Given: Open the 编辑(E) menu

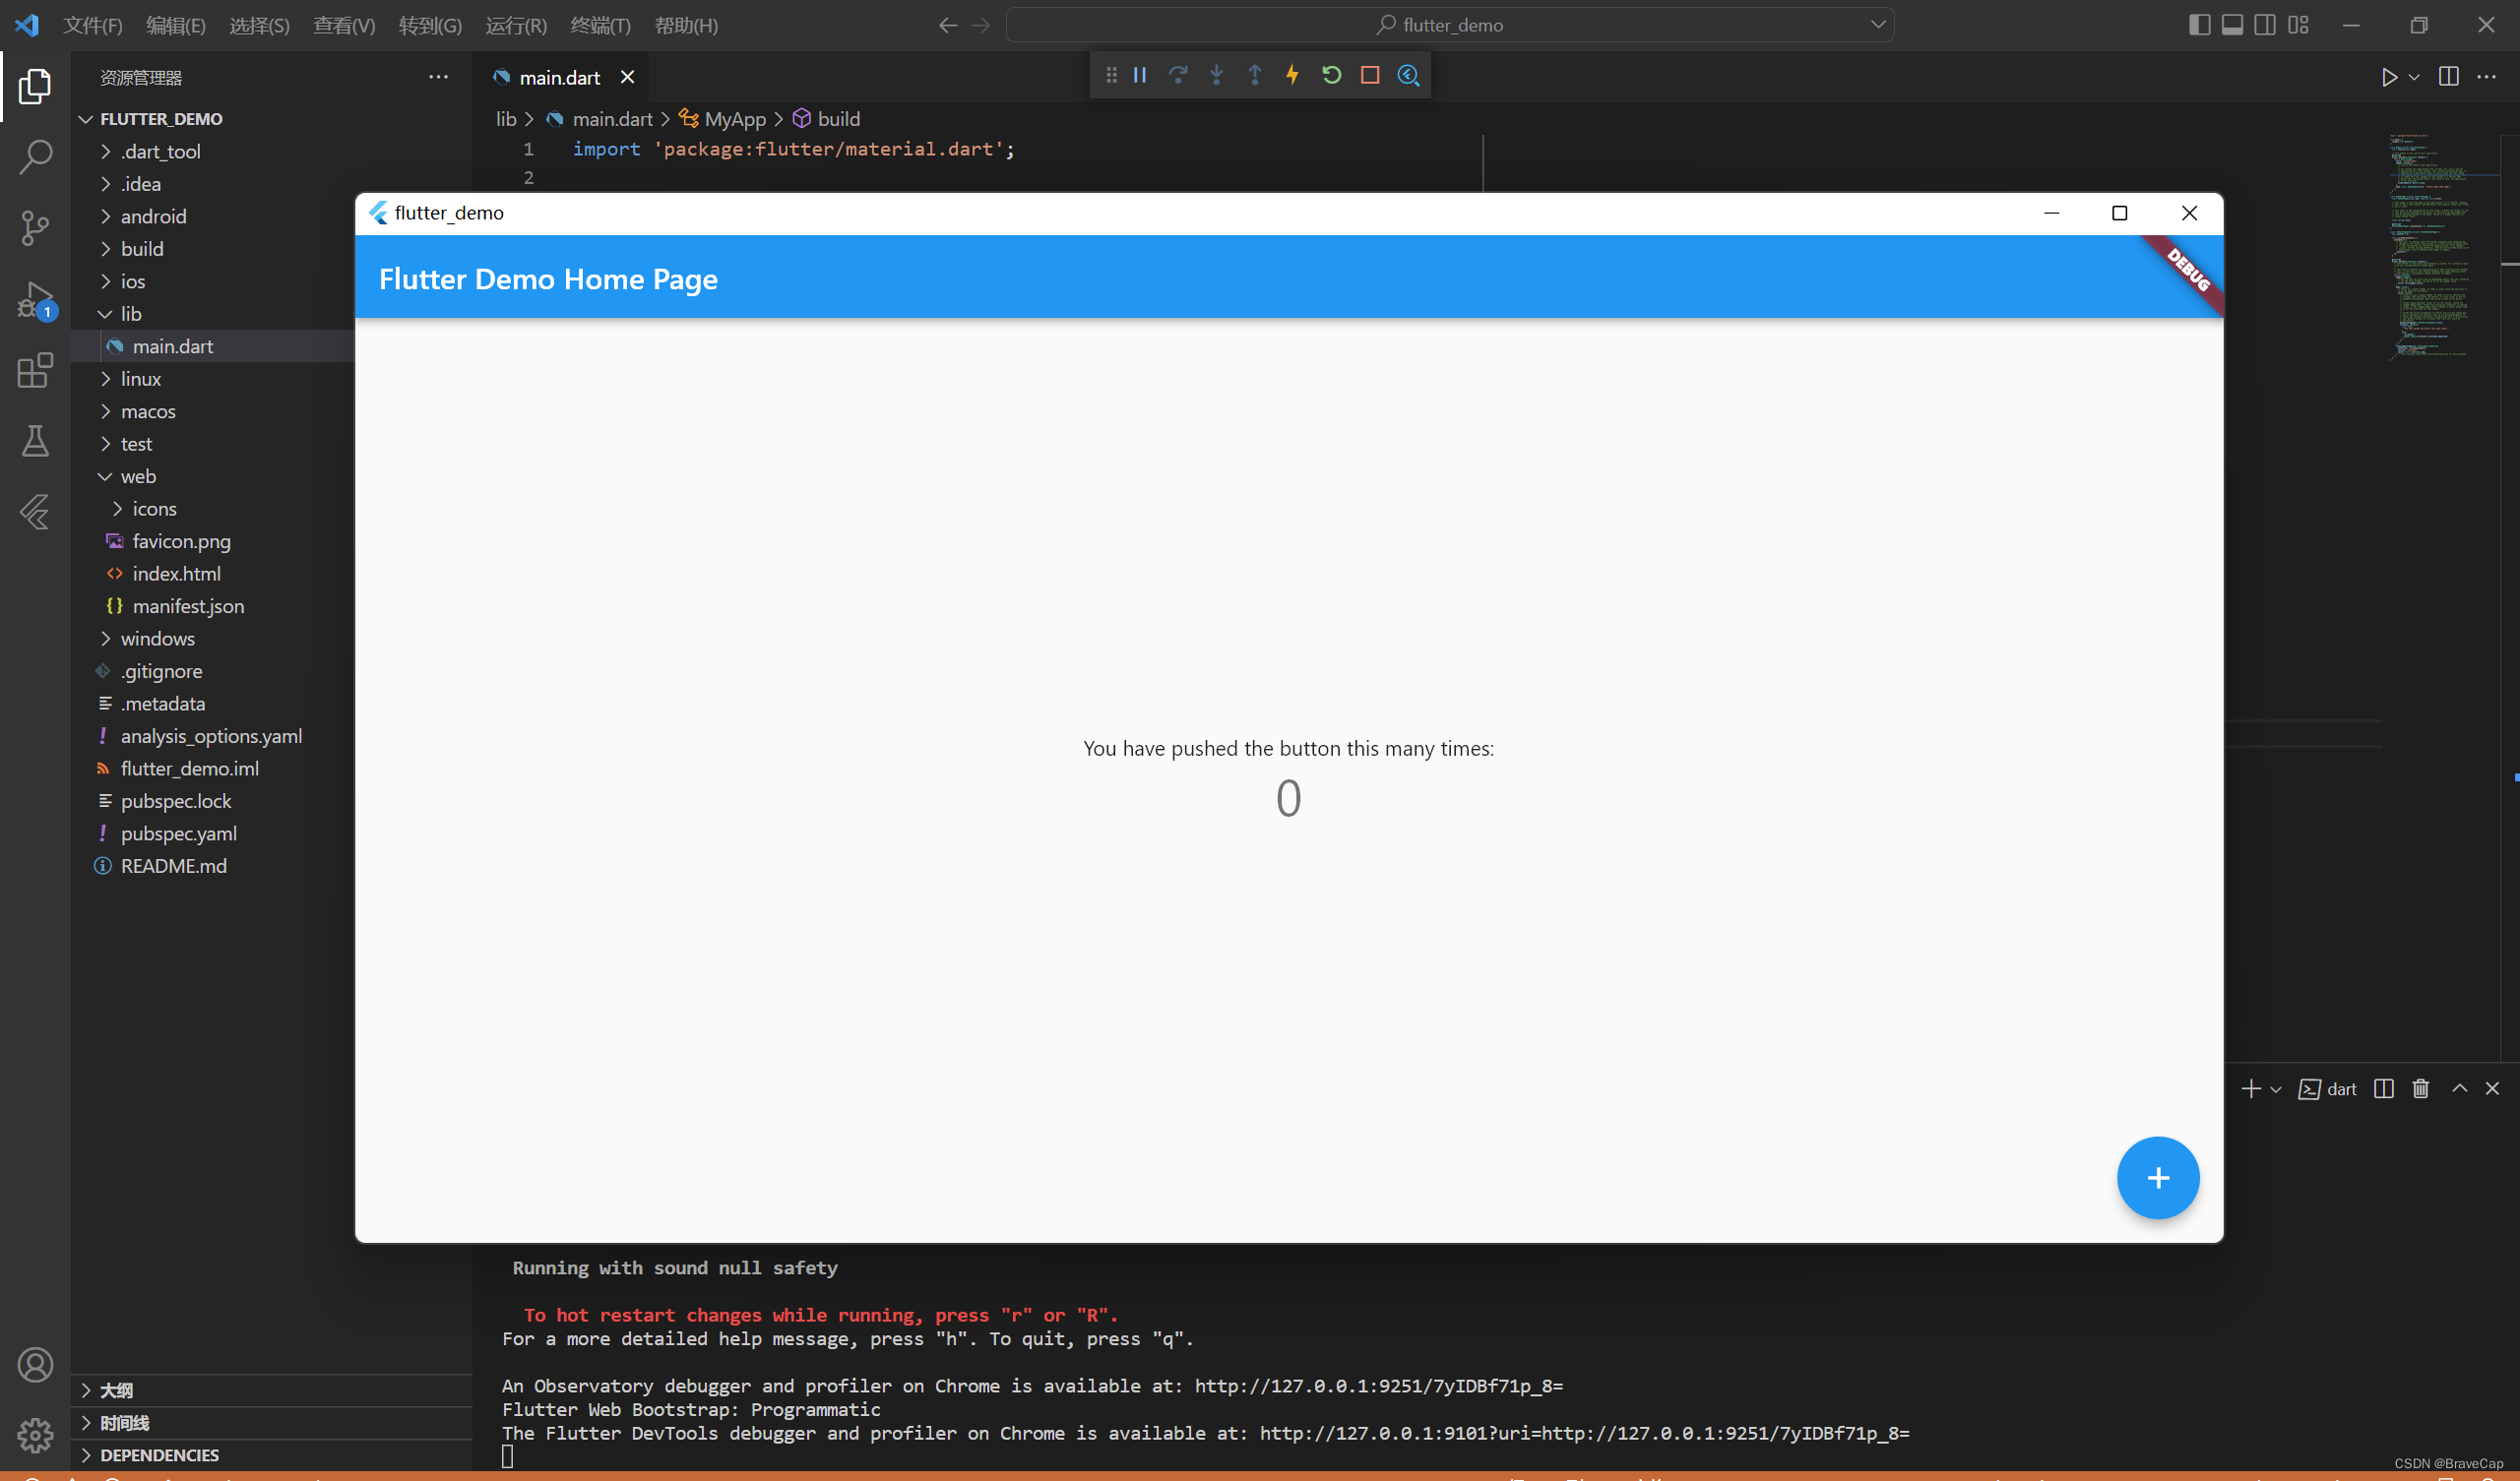Looking at the screenshot, I should point(175,25).
